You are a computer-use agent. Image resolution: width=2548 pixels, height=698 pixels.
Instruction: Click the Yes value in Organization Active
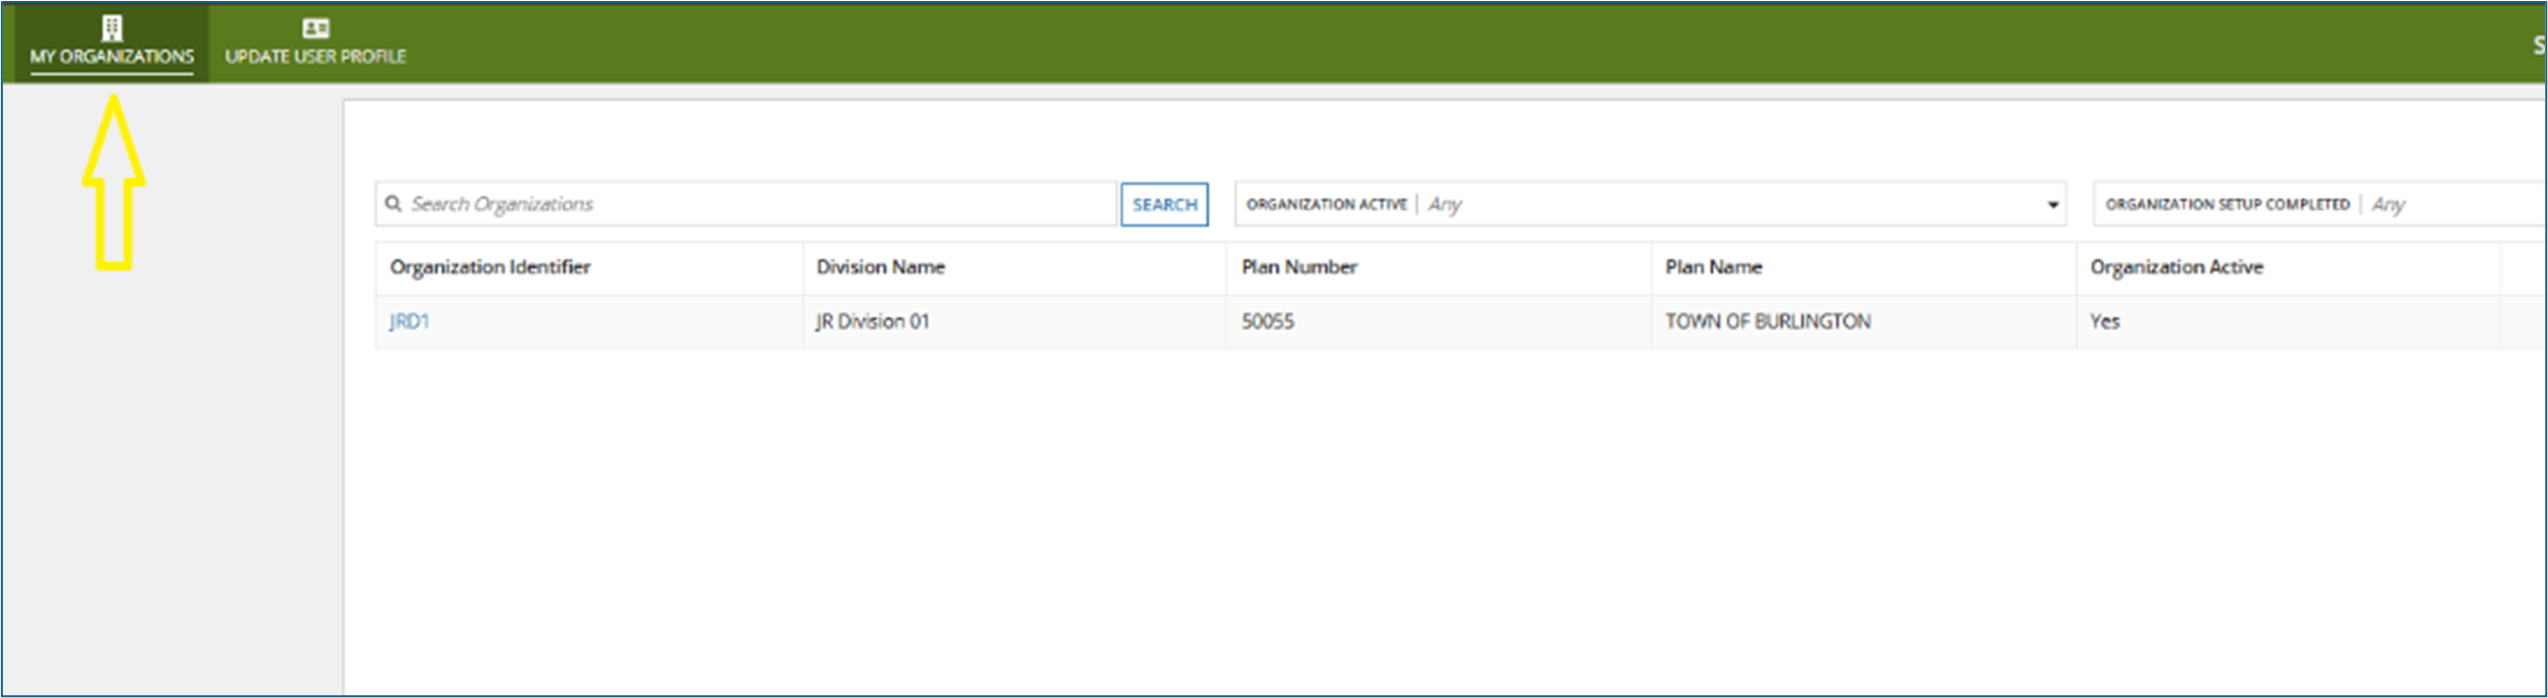[2104, 322]
